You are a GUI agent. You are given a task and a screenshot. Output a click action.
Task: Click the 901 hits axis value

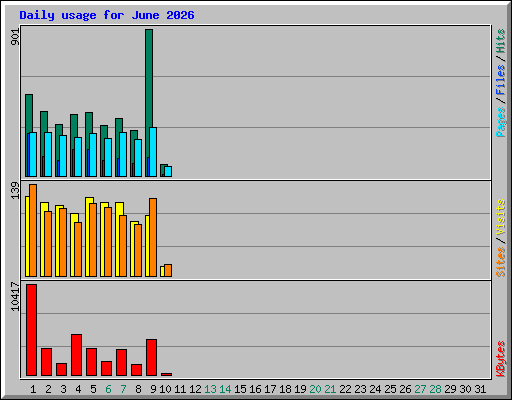pos(15,37)
